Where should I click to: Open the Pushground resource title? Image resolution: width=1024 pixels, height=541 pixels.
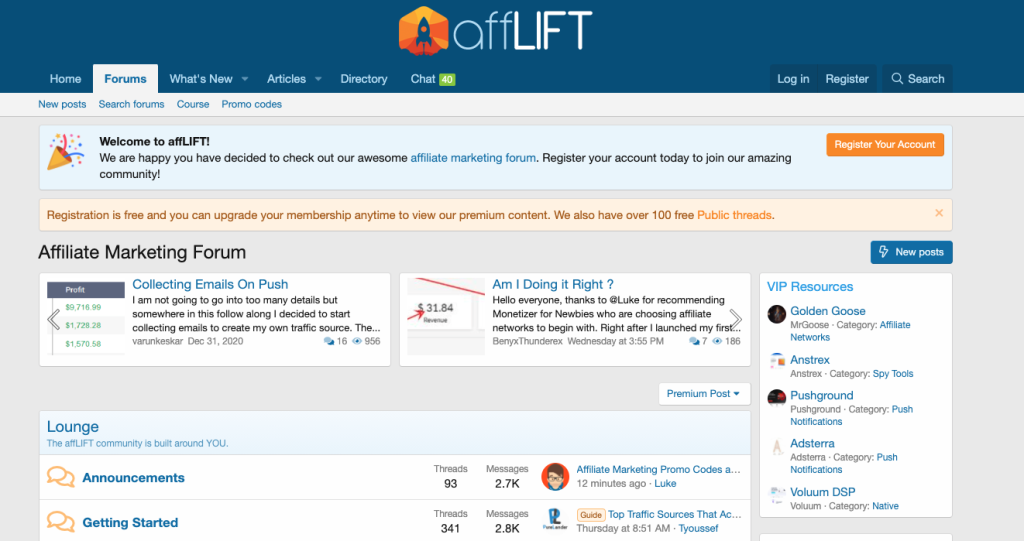click(822, 395)
